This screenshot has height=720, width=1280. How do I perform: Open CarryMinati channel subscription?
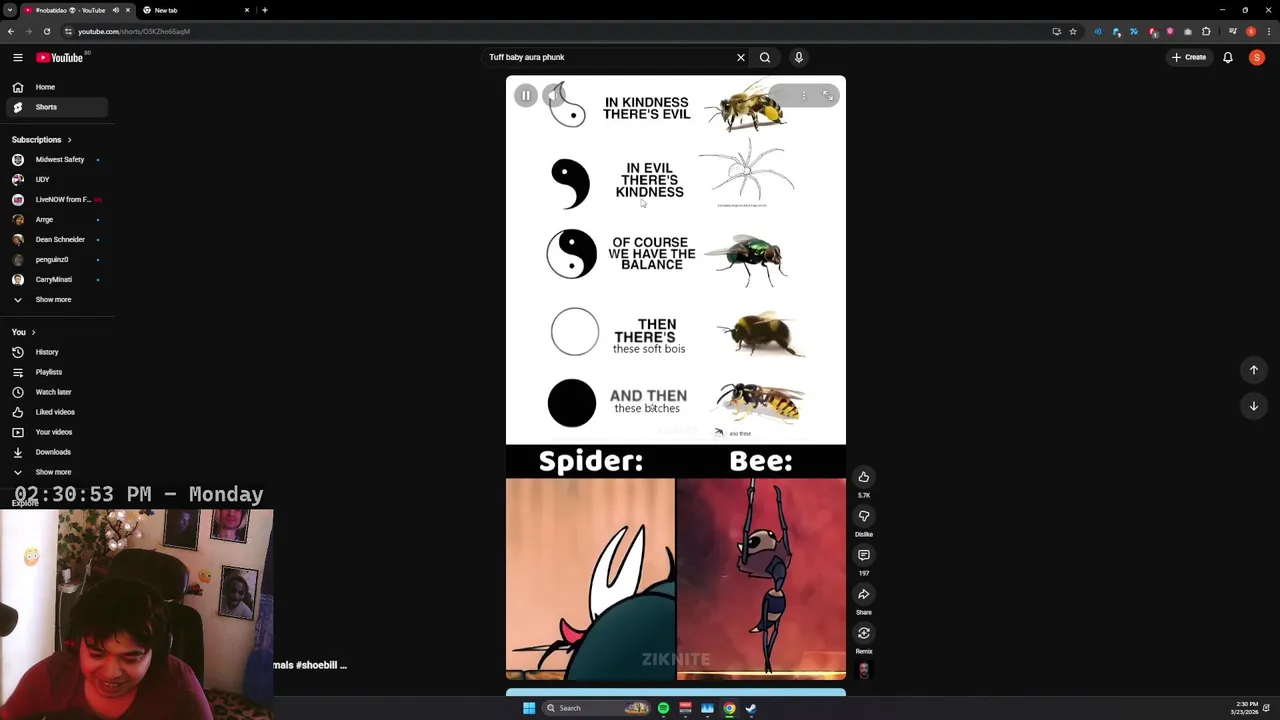(x=57, y=279)
